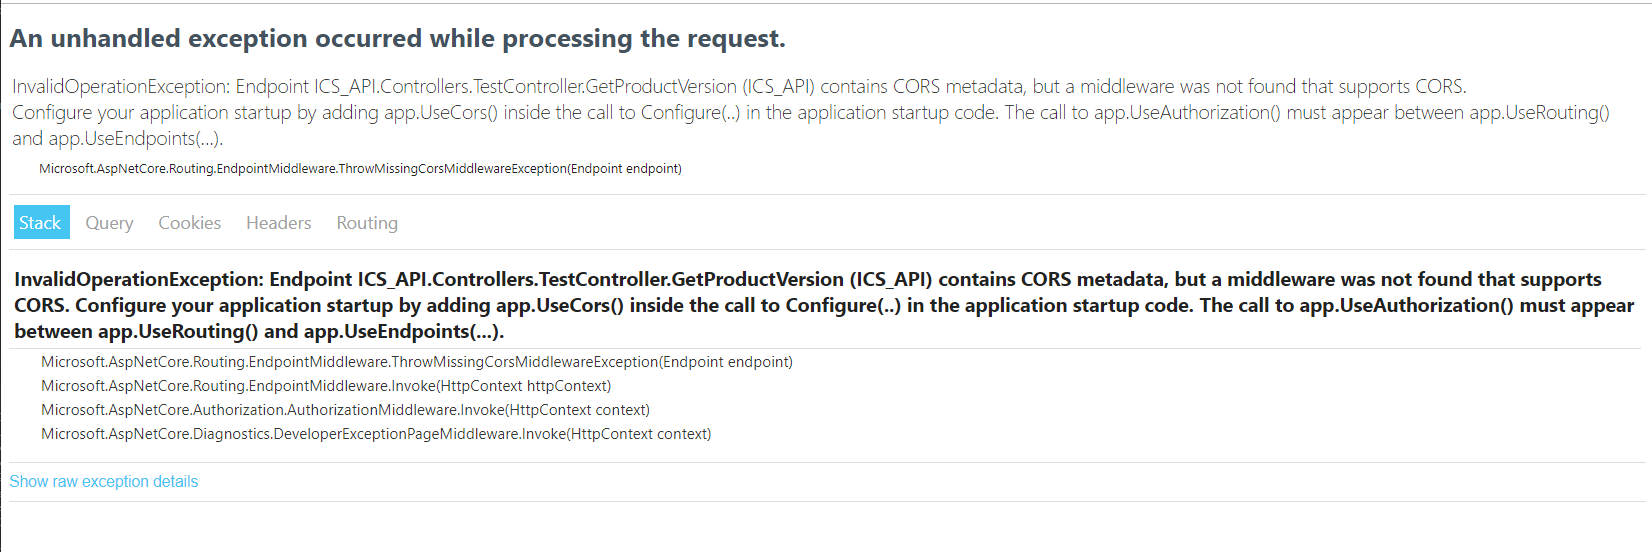The image size is (1652, 552).
Task: Click text 'GetProductVersion' in bold exception title
Action: click(757, 279)
